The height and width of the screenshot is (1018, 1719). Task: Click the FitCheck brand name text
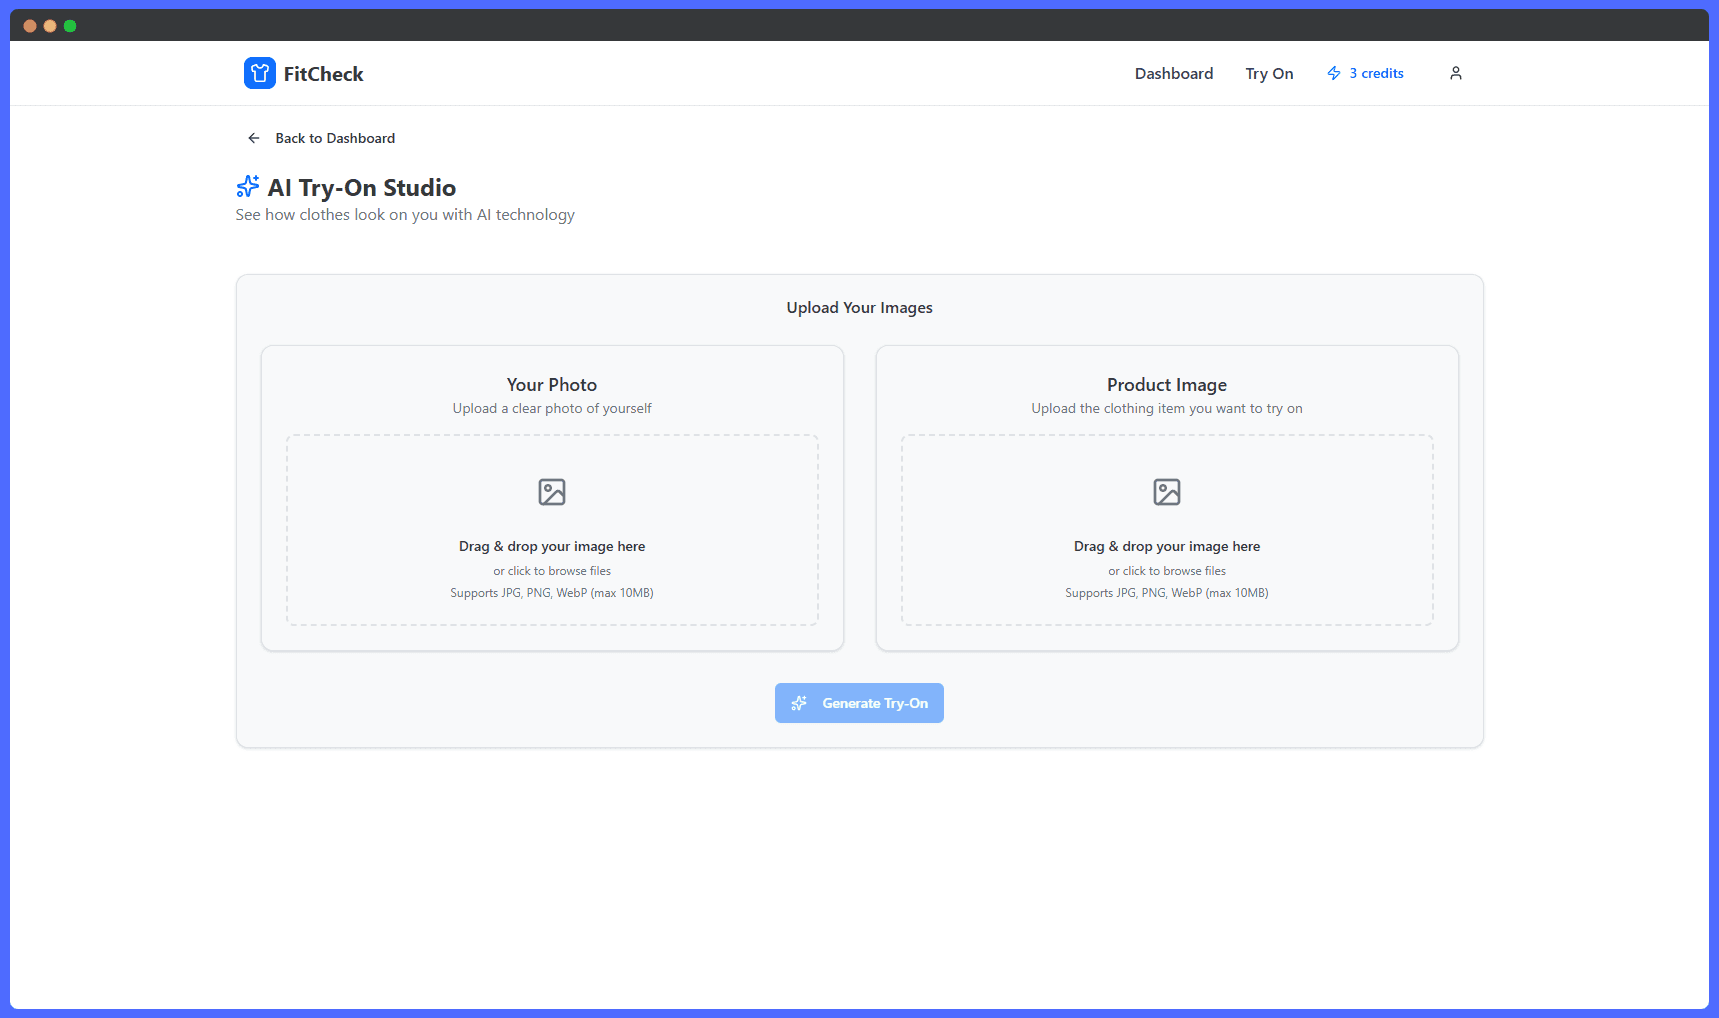pos(323,74)
